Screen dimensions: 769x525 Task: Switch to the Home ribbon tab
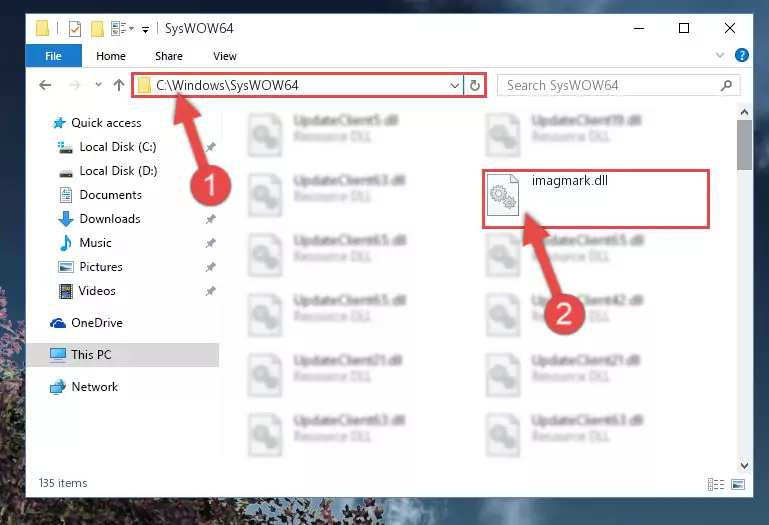tap(111, 56)
